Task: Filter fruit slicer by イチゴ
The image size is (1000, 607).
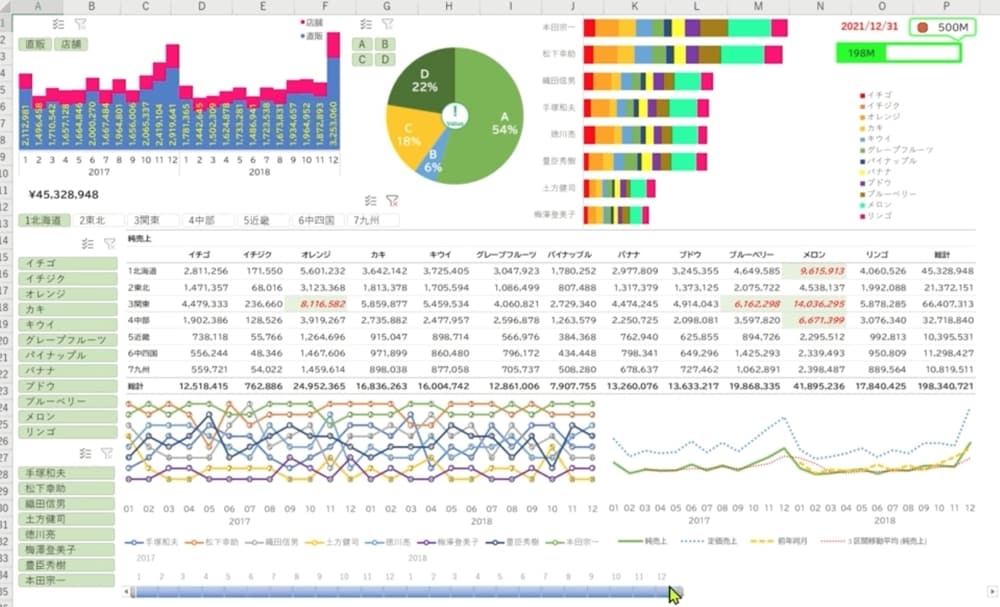Action: tap(68, 263)
